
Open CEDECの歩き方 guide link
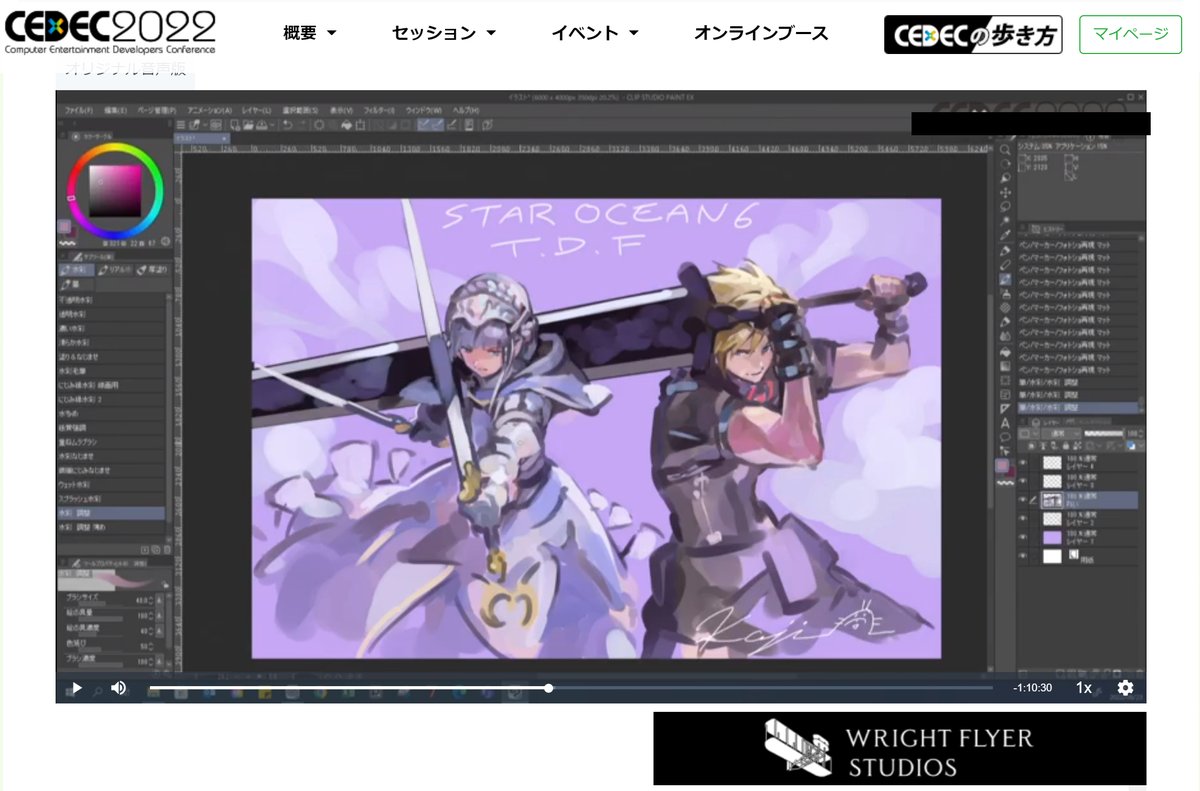pos(973,34)
